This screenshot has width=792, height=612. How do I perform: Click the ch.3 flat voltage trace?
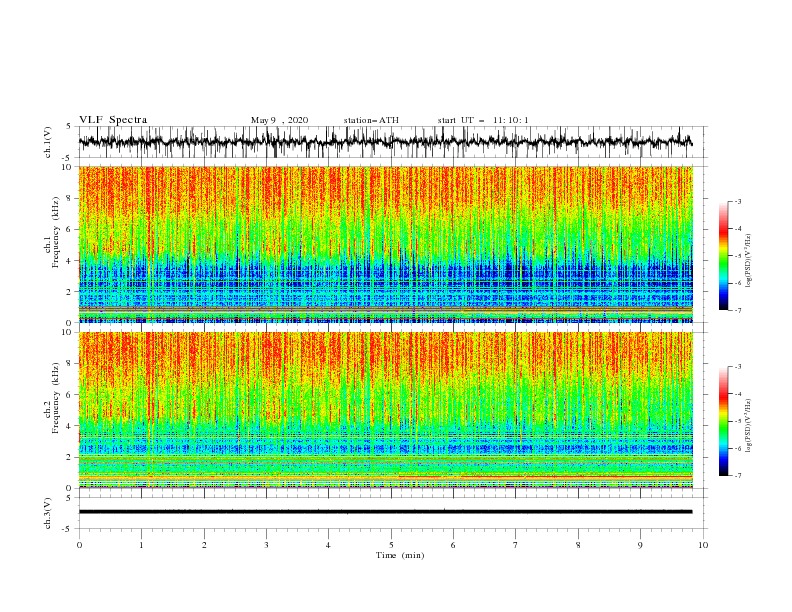(386, 512)
